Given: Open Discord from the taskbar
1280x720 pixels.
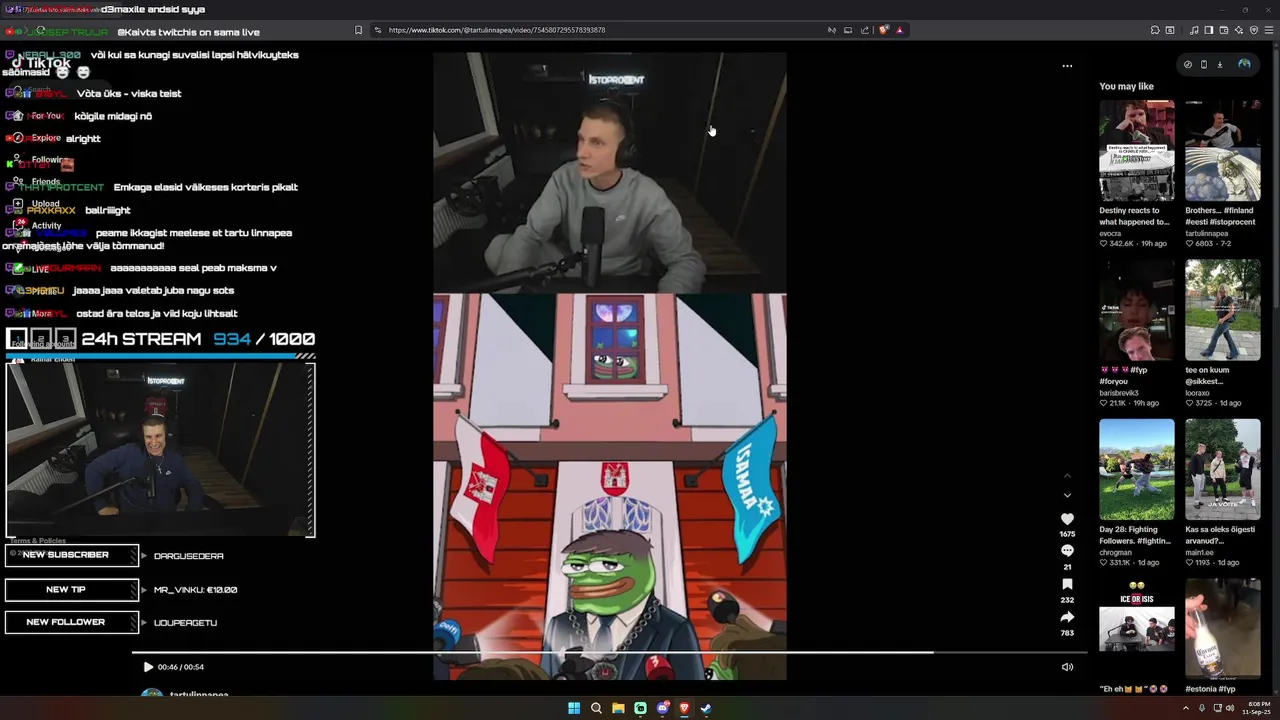Looking at the screenshot, I should [662, 708].
